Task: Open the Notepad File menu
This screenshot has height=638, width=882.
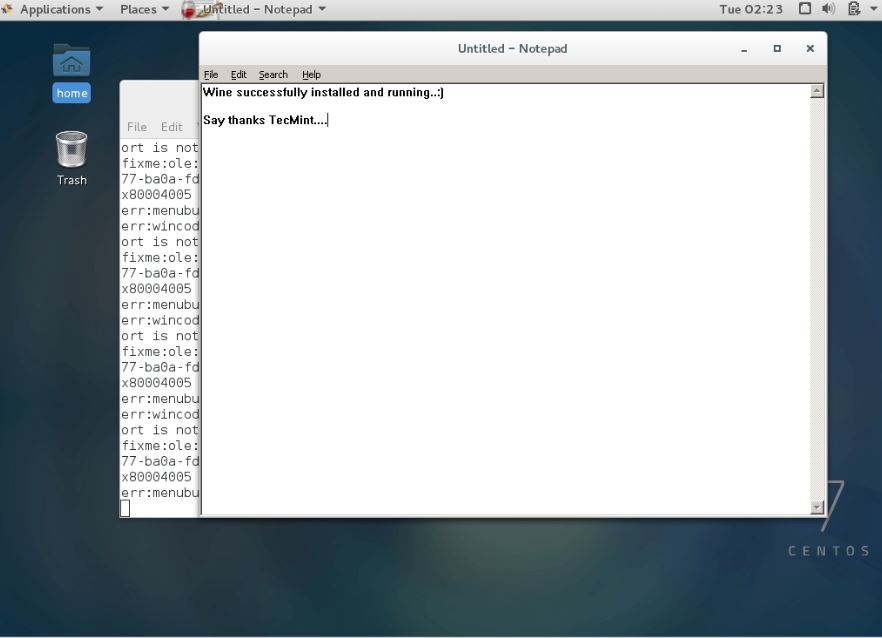Action: coord(211,75)
